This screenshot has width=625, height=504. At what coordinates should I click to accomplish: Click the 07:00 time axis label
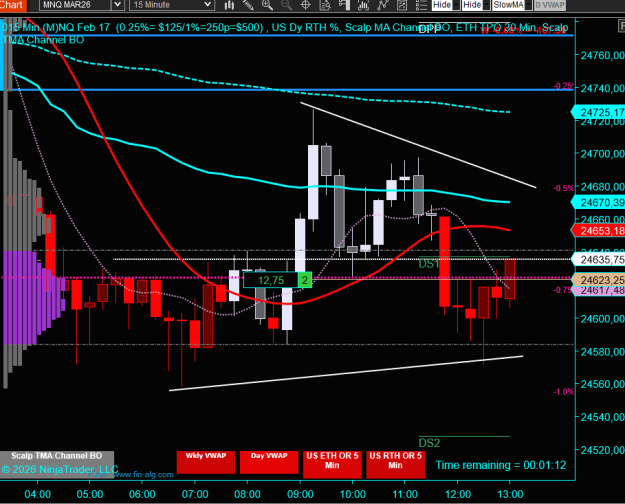tap(195, 494)
